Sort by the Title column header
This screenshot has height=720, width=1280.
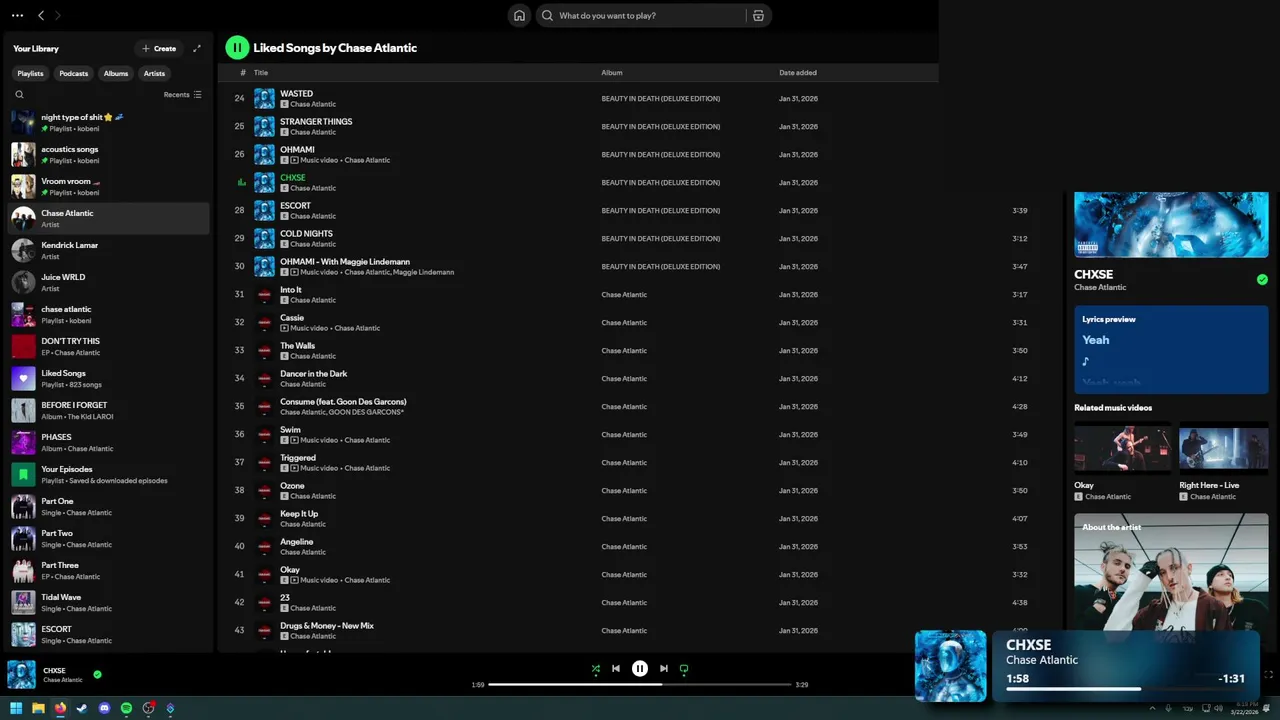[x=261, y=73]
